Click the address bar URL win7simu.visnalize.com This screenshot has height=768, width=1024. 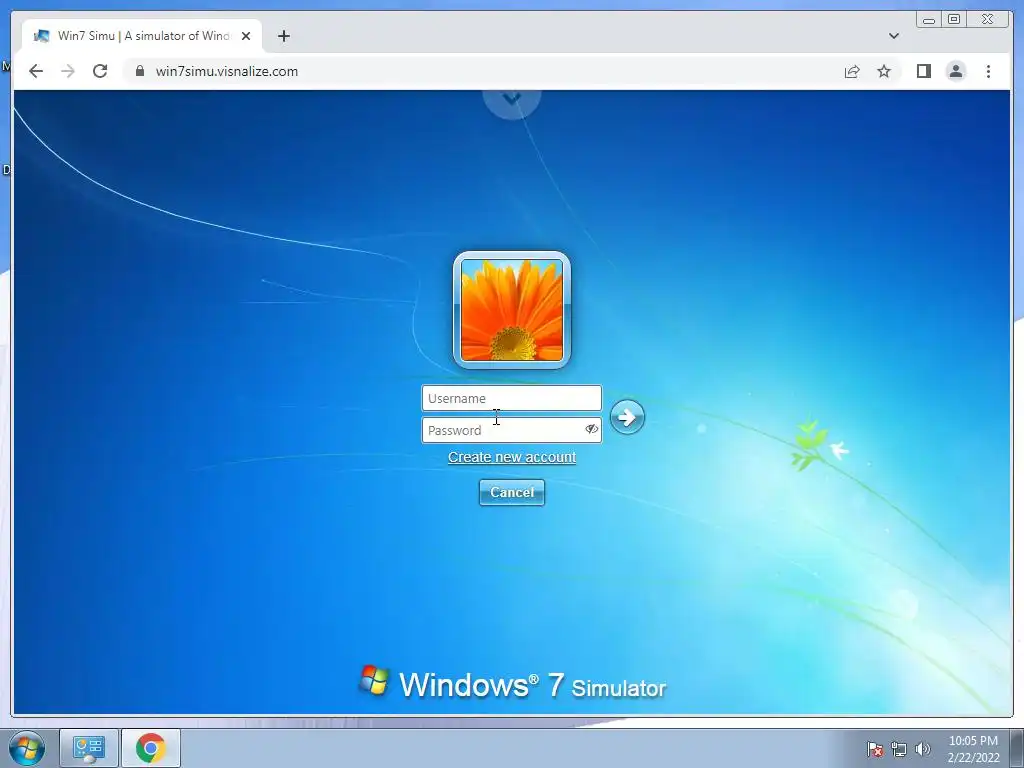[x=227, y=71]
